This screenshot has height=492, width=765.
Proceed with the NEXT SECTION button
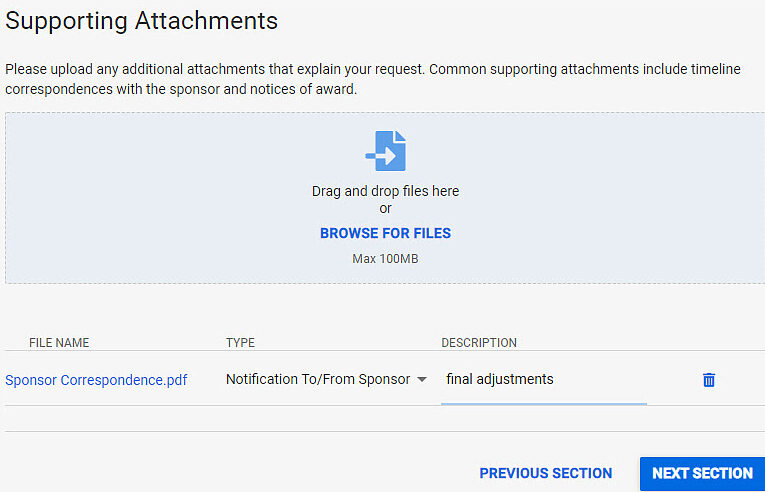pyautogui.click(x=702, y=473)
